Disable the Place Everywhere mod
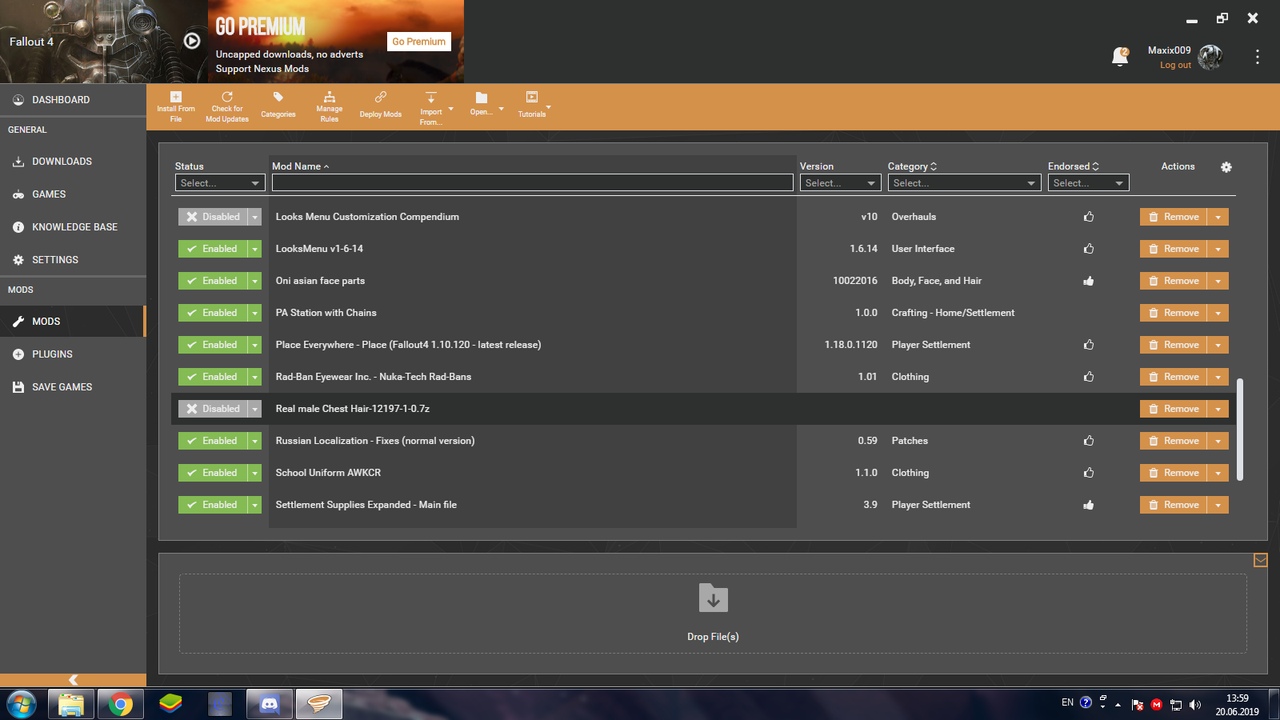This screenshot has width=1280, height=720. (212, 345)
